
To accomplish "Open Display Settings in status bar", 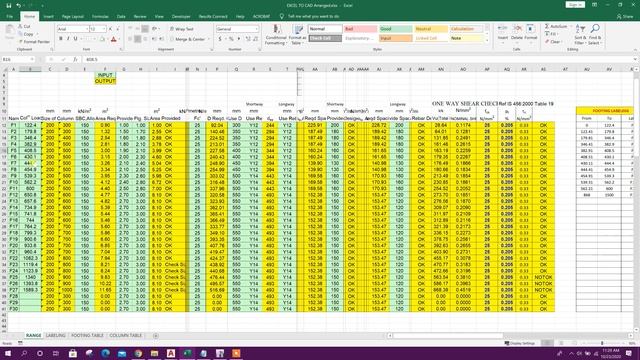I will tap(520, 343).
